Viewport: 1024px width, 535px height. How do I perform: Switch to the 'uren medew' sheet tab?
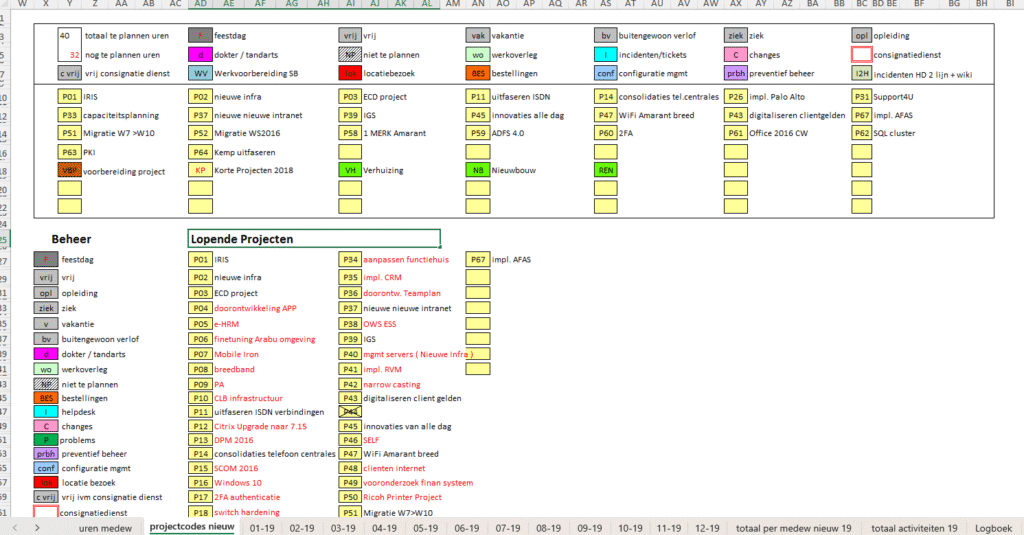tap(104, 527)
